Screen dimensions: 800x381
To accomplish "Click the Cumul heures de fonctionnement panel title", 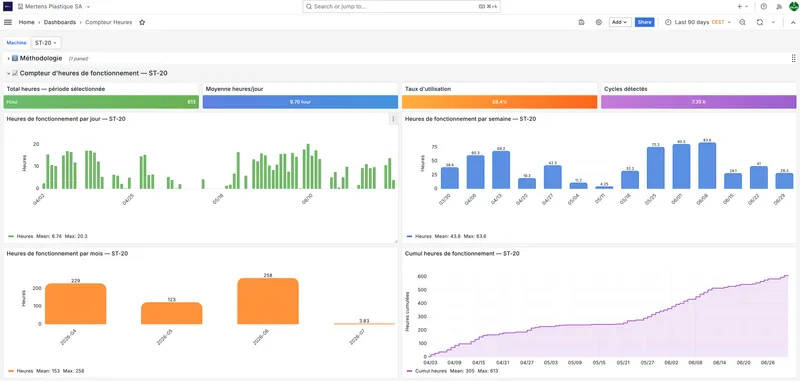I will coord(462,253).
